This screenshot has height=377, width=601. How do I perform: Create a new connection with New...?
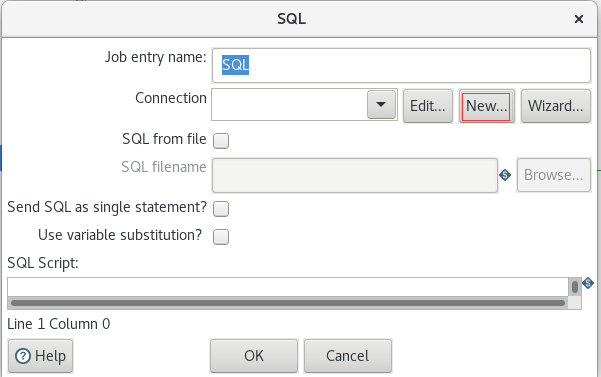486,106
